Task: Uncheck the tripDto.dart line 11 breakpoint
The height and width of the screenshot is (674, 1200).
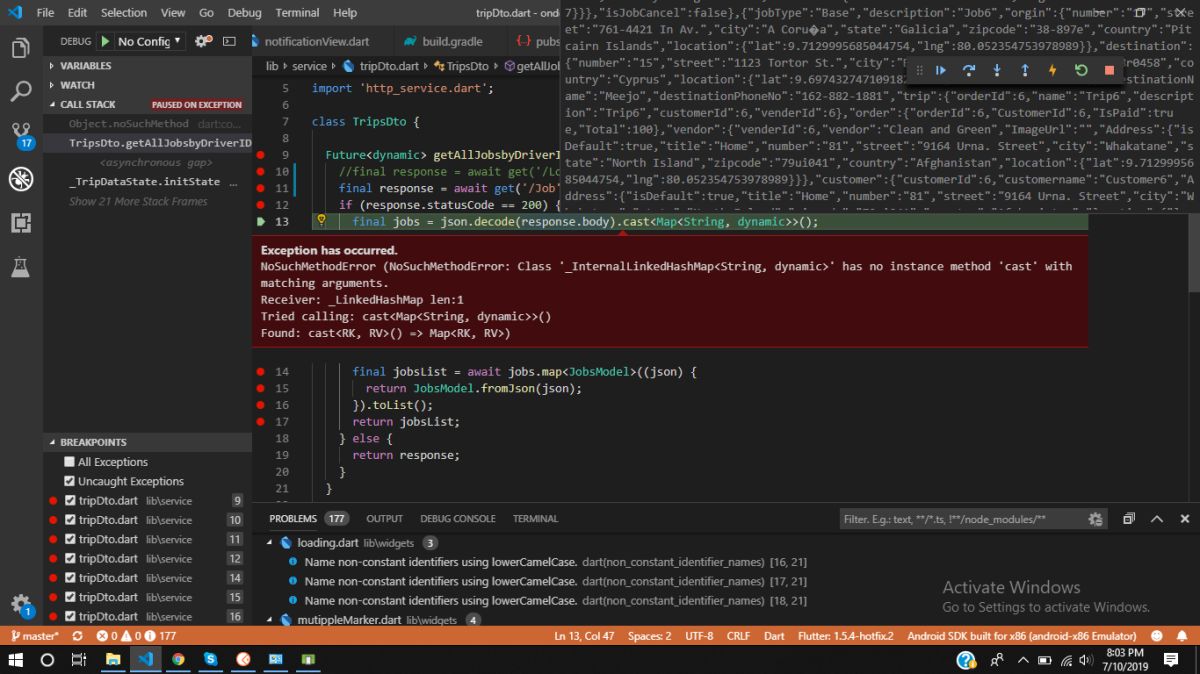Action: [70, 539]
